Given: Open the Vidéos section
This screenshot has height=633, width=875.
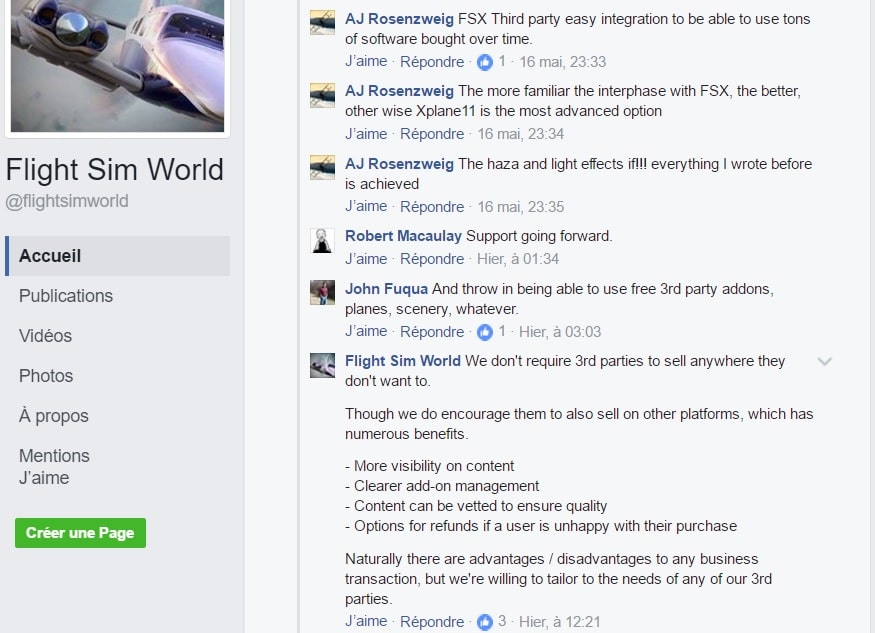Looking at the screenshot, I should pos(45,336).
